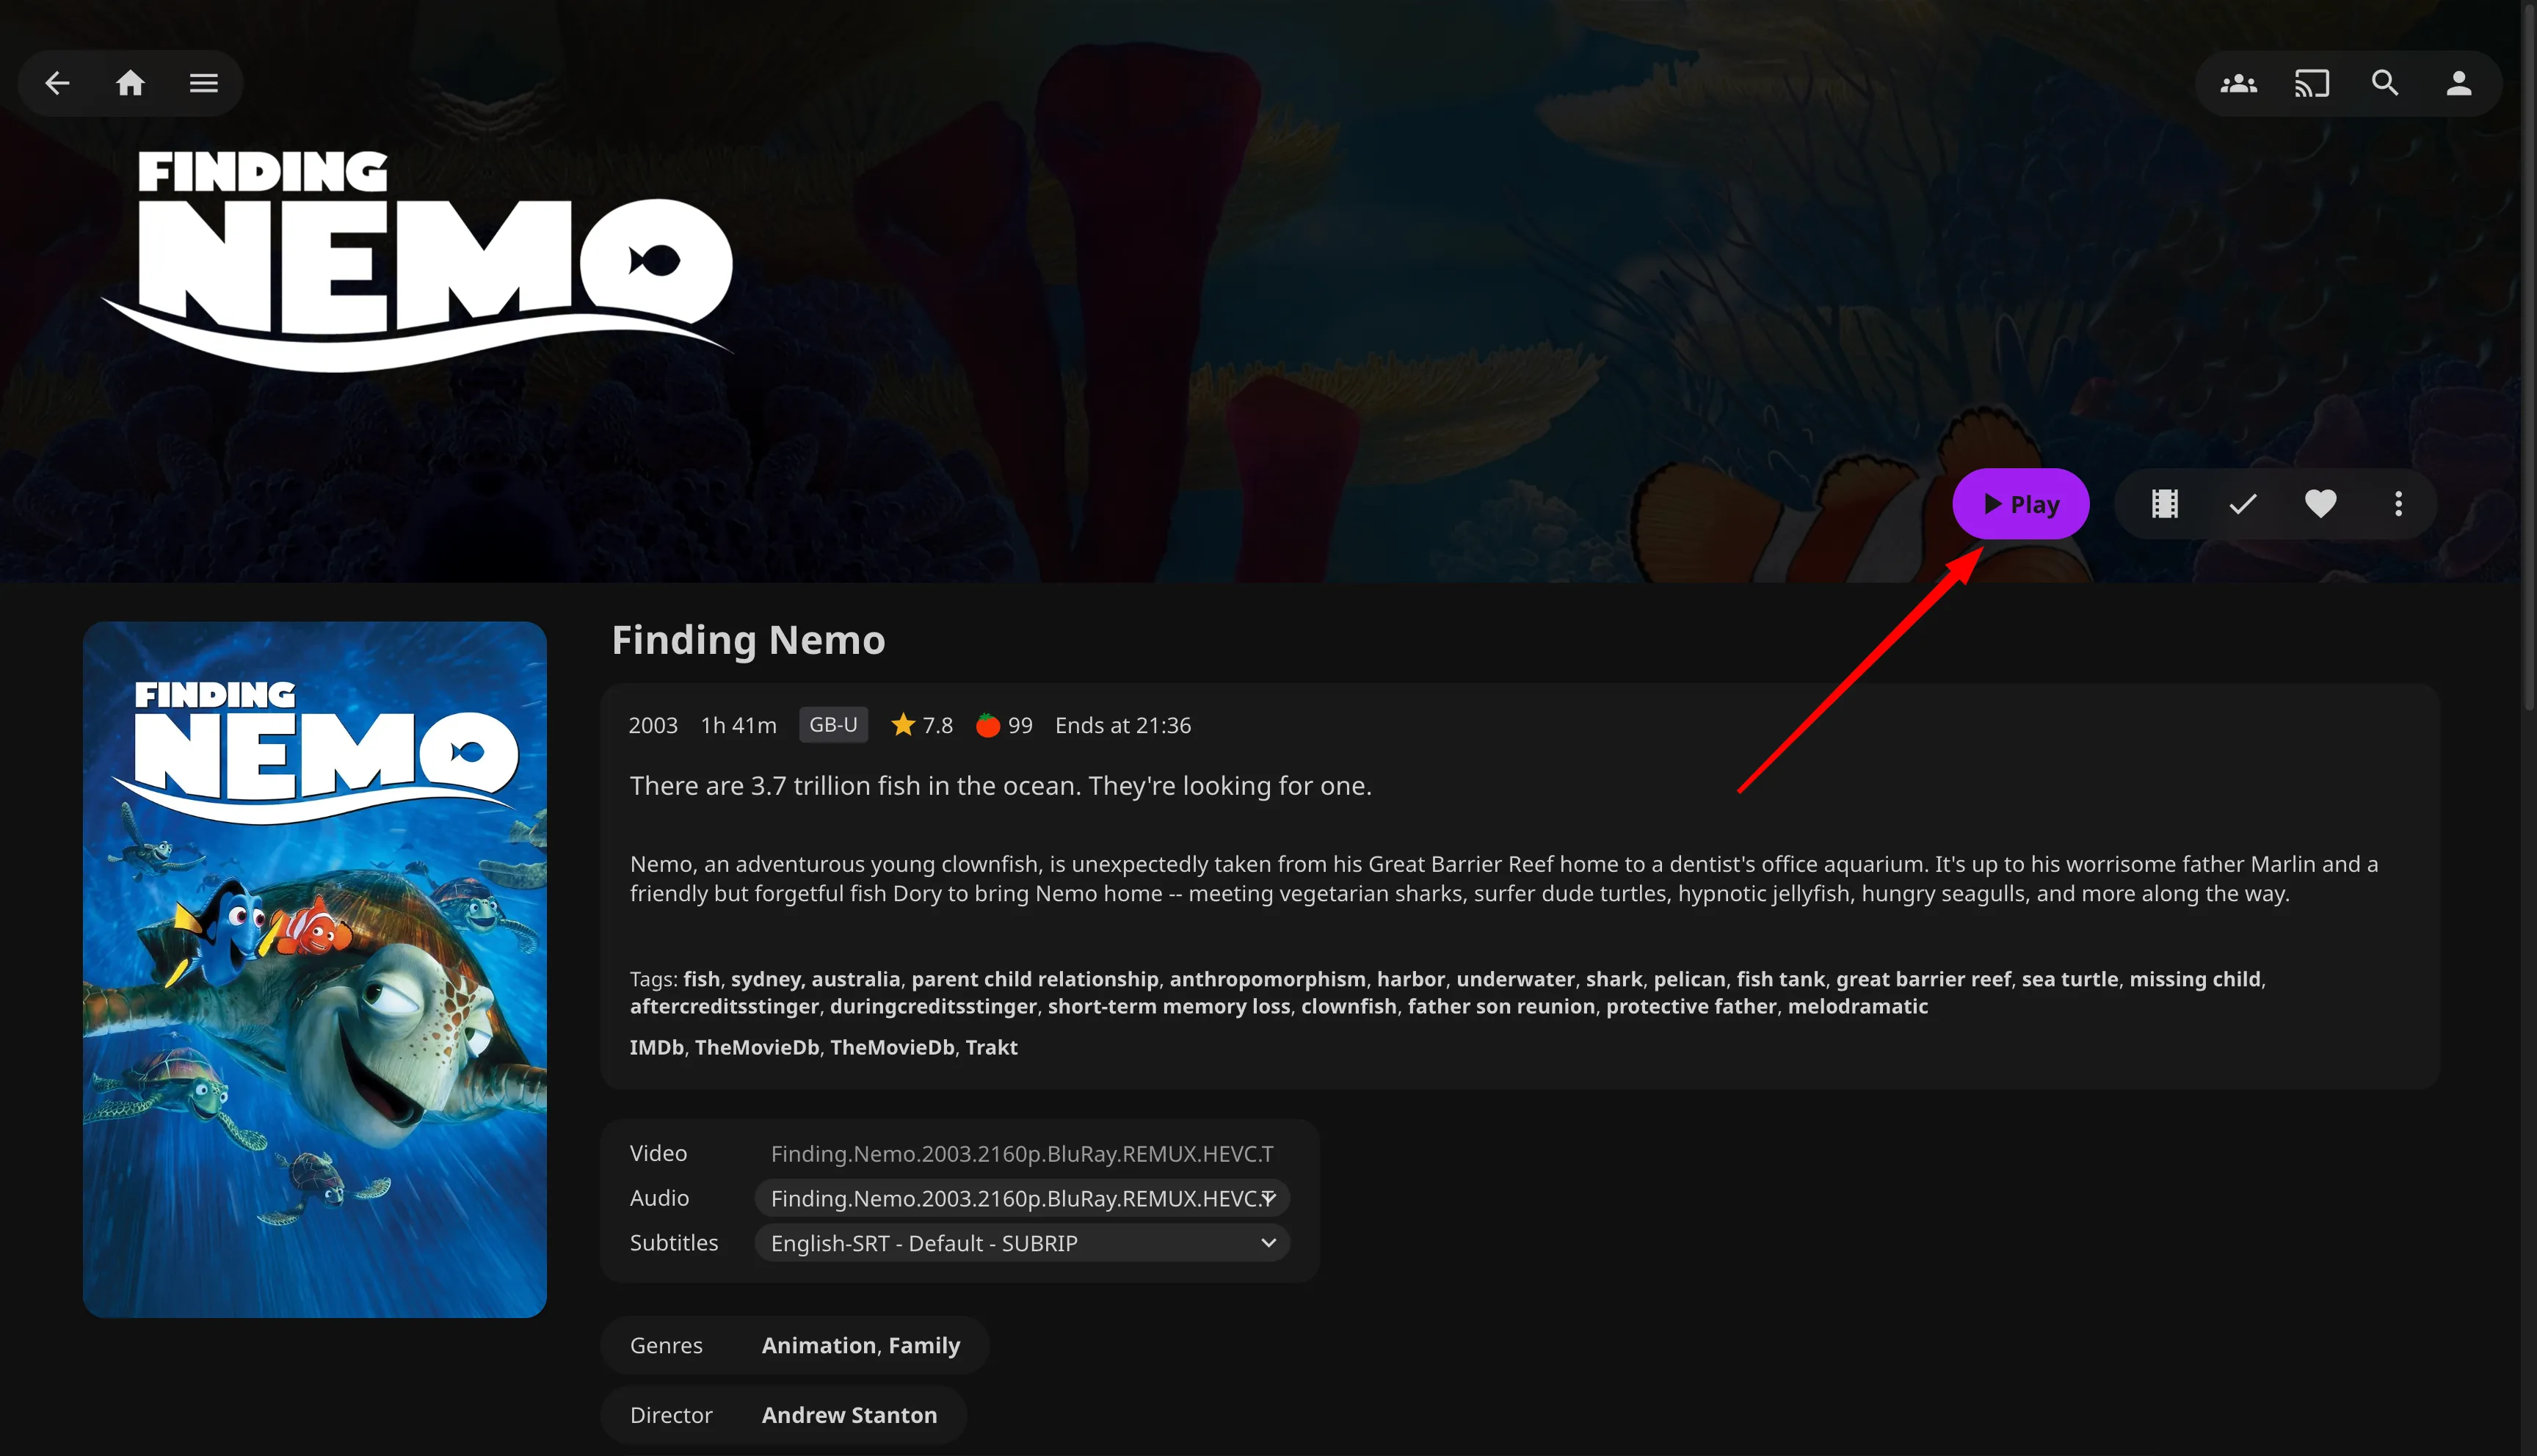2537x1456 pixels.
Task: Toggle played status checkmark
Action: [x=2242, y=503]
